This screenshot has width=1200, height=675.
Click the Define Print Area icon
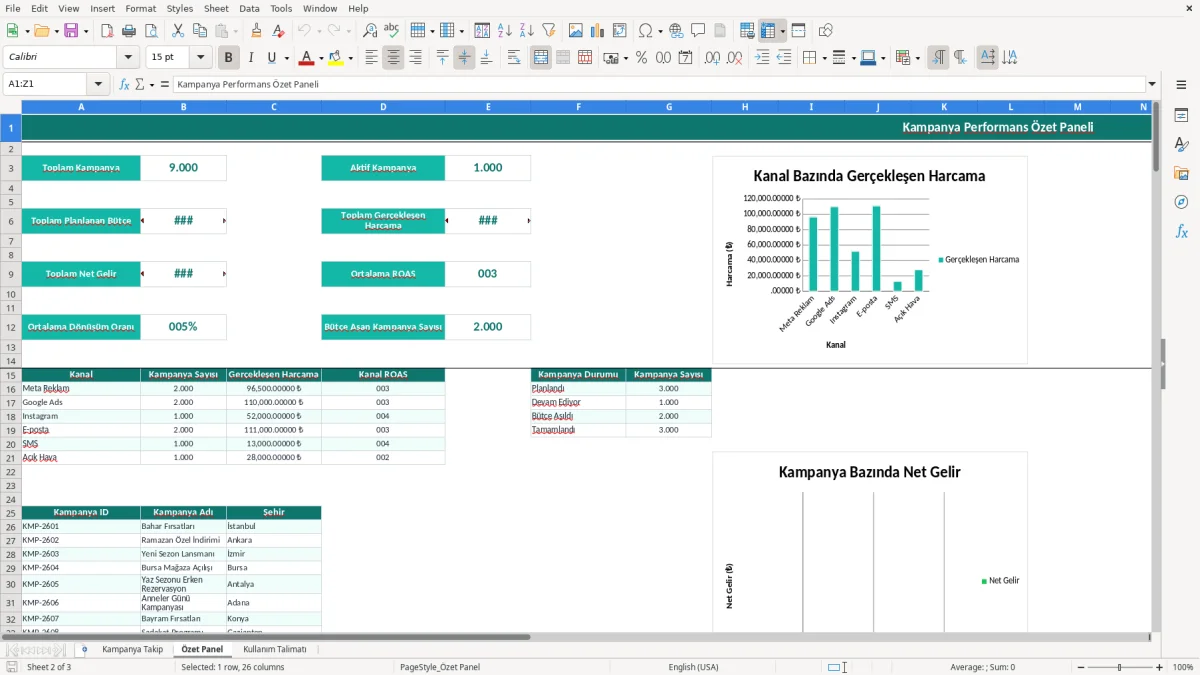pos(747,31)
